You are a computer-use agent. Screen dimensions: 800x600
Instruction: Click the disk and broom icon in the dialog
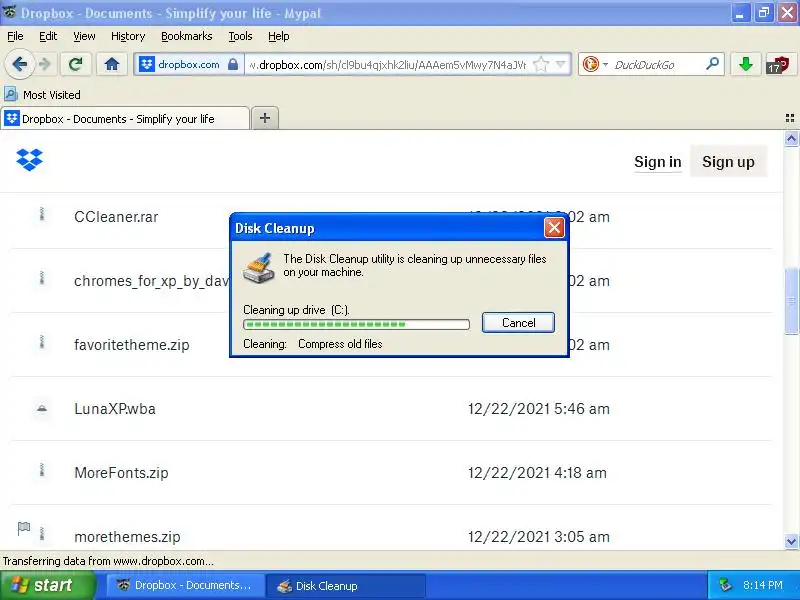[258, 268]
